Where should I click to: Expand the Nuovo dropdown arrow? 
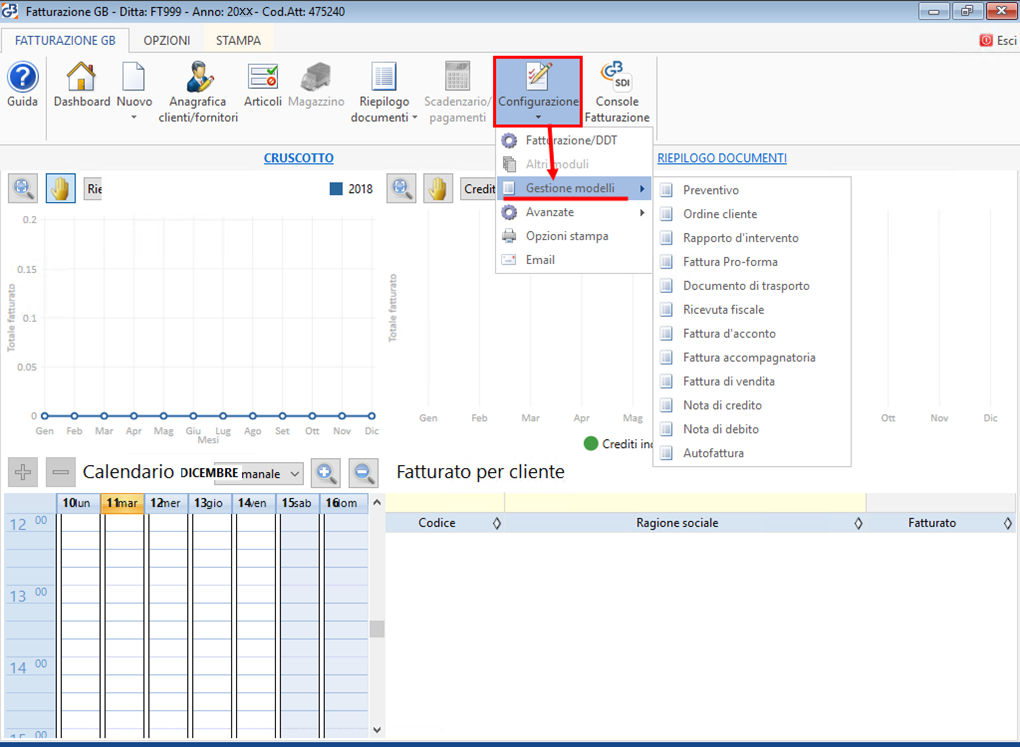[134, 118]
